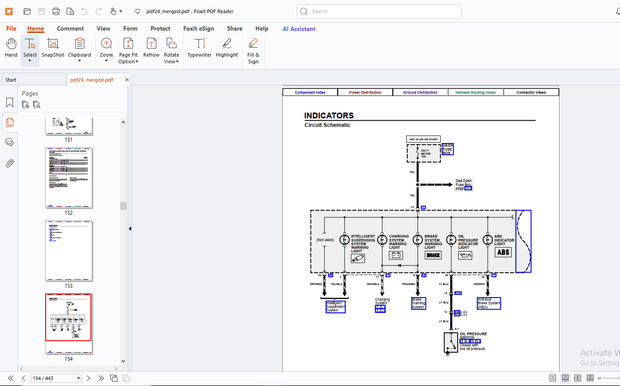Open the Connector Views link
Viewport: 620px width, 386px height.
pyautogui.click(x=531, y=92)
